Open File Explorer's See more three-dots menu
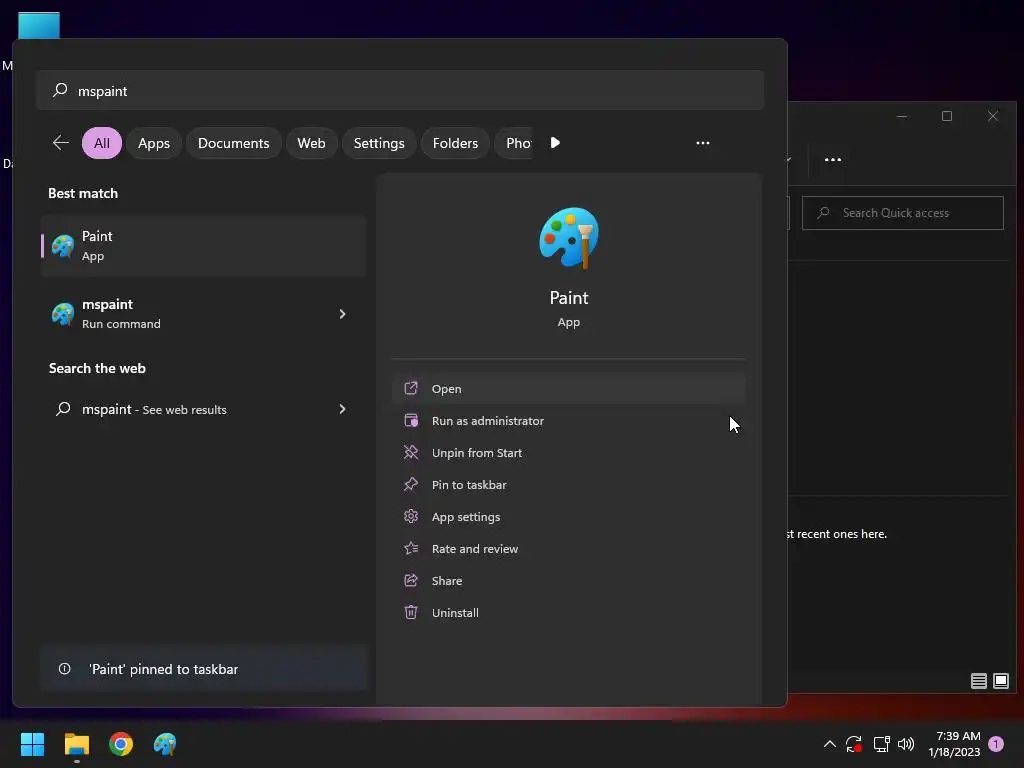The height and width of the screenshot is (768, 1024). tap(833, 159)
